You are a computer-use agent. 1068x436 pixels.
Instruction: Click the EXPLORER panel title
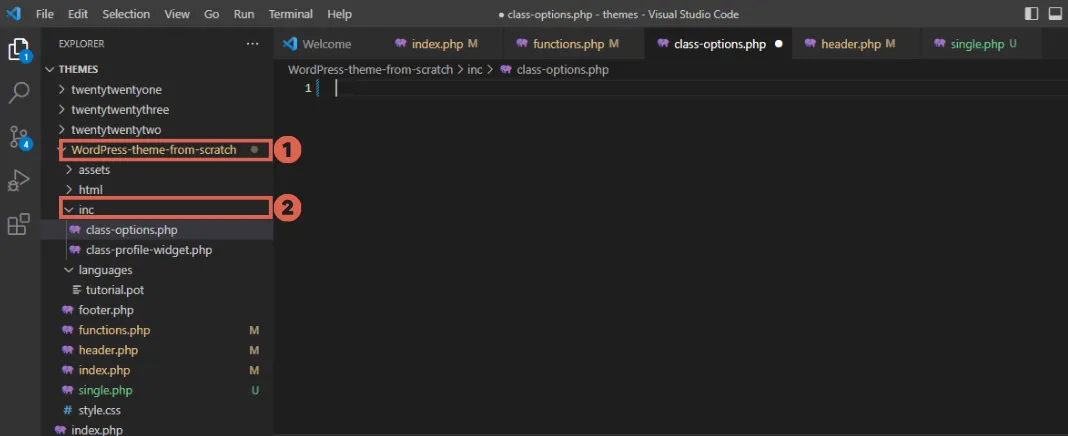pyautogui.click(x=82, y=44)
